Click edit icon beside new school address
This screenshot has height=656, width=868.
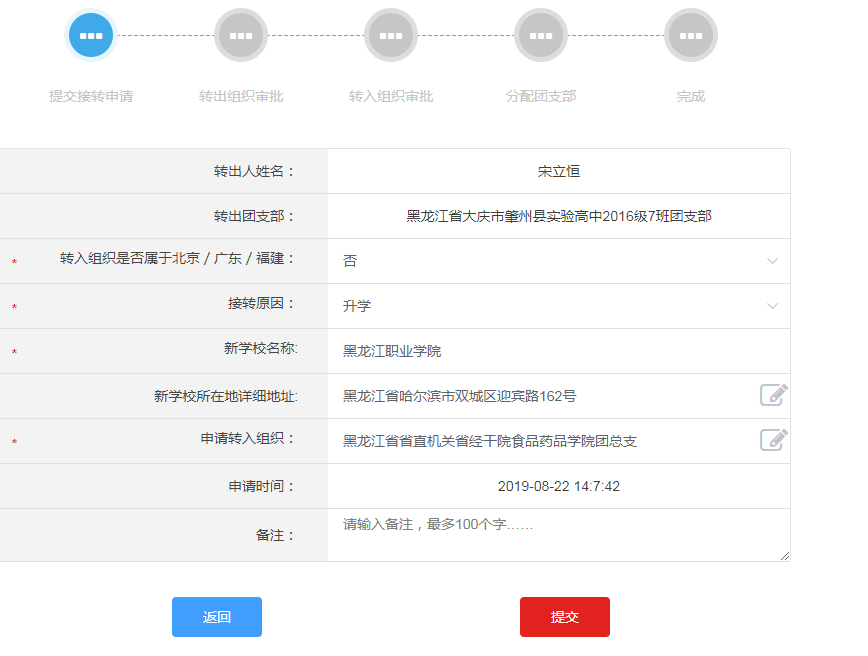(x=773, y=395)
